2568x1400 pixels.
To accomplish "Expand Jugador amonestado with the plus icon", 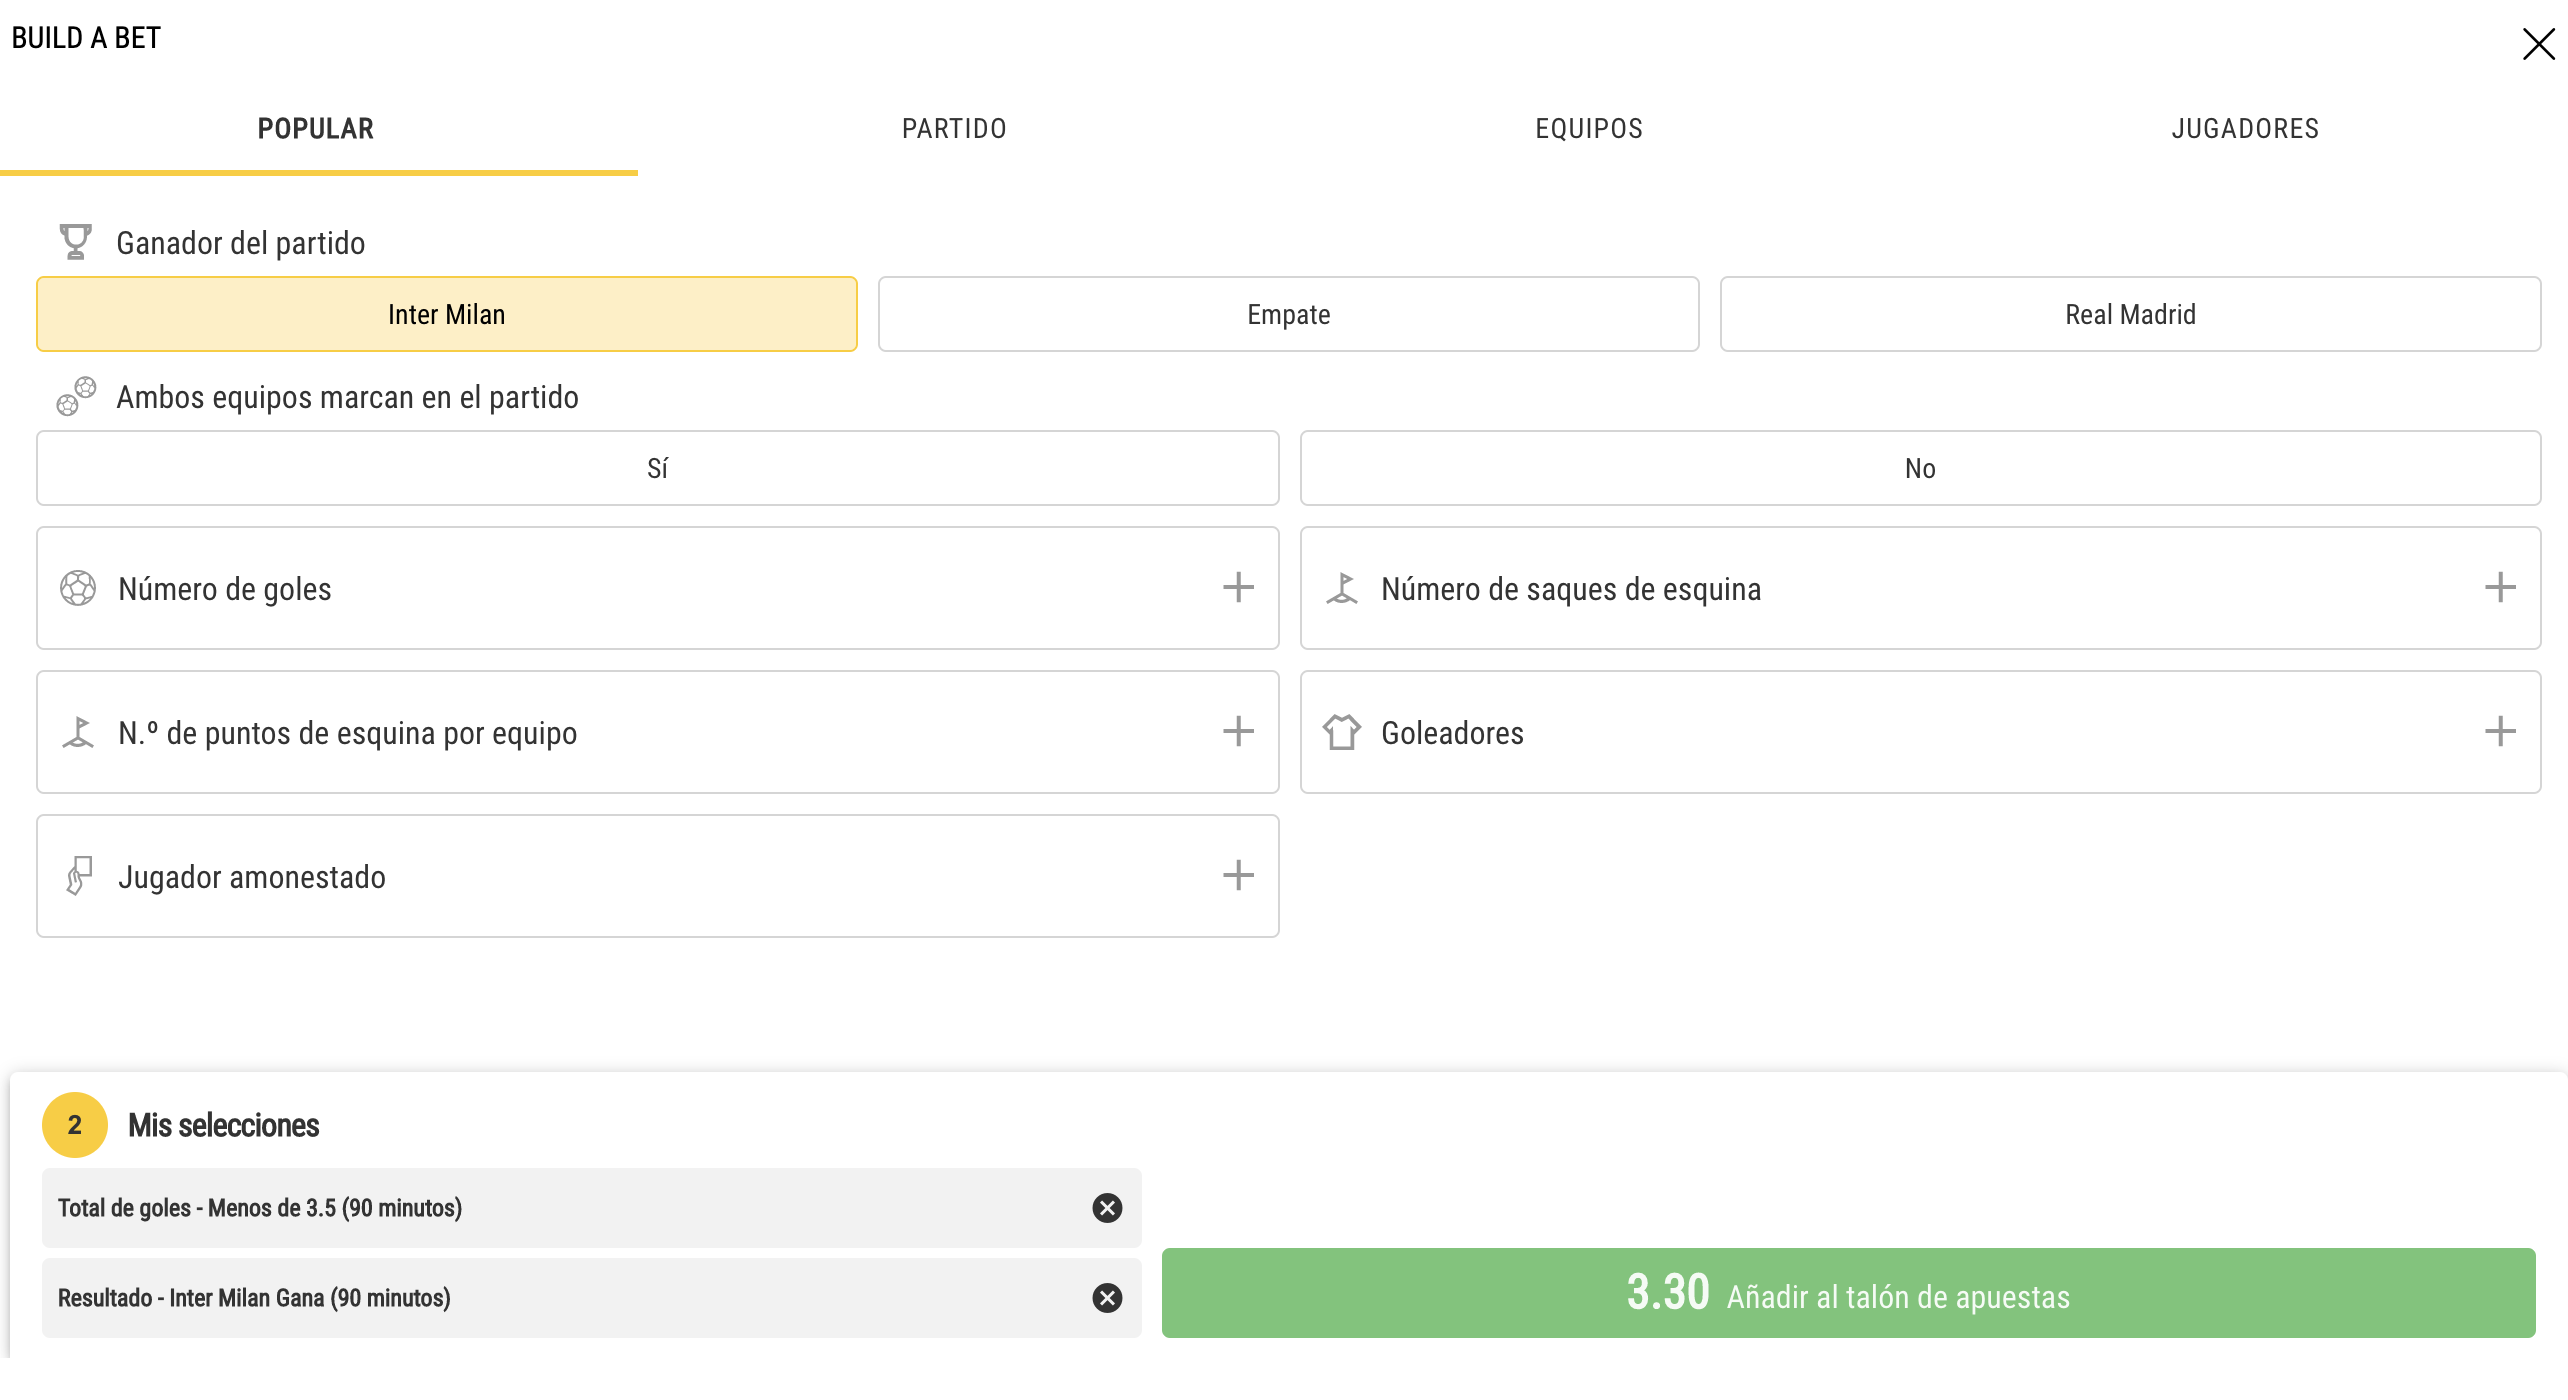I will (x=1238, y=876).
